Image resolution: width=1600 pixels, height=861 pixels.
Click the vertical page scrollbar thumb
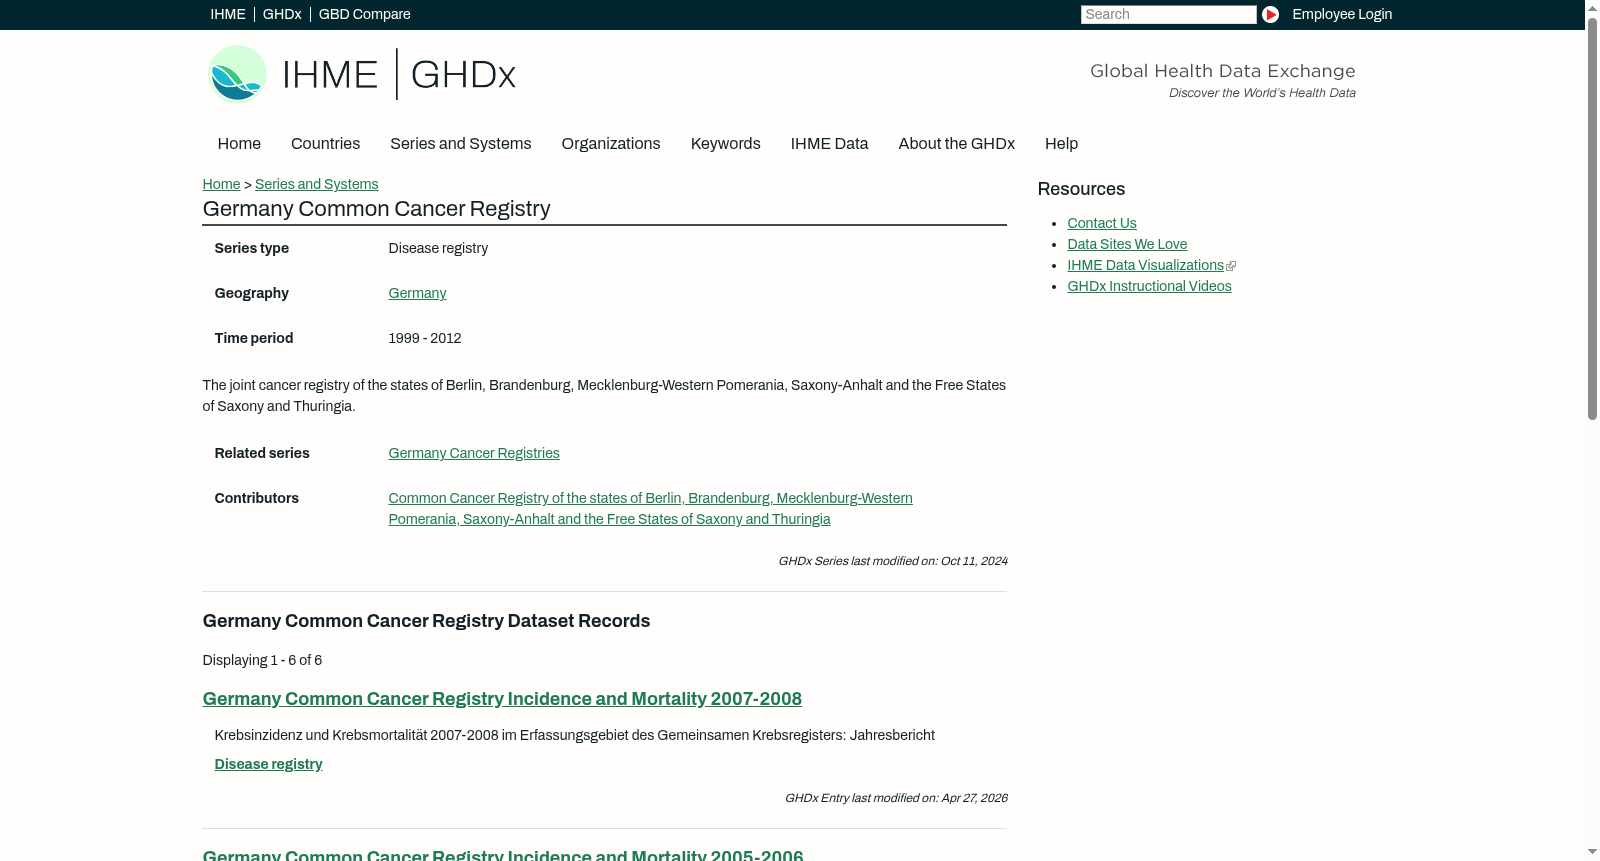pyautogui.click(x=1592, y=218)
